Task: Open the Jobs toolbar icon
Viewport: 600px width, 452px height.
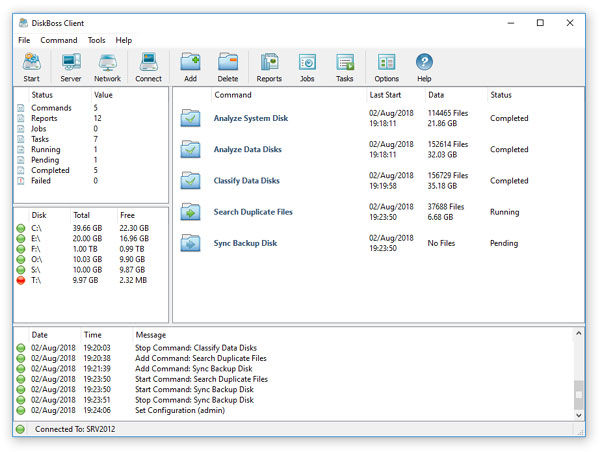Action: coord(307,67)
